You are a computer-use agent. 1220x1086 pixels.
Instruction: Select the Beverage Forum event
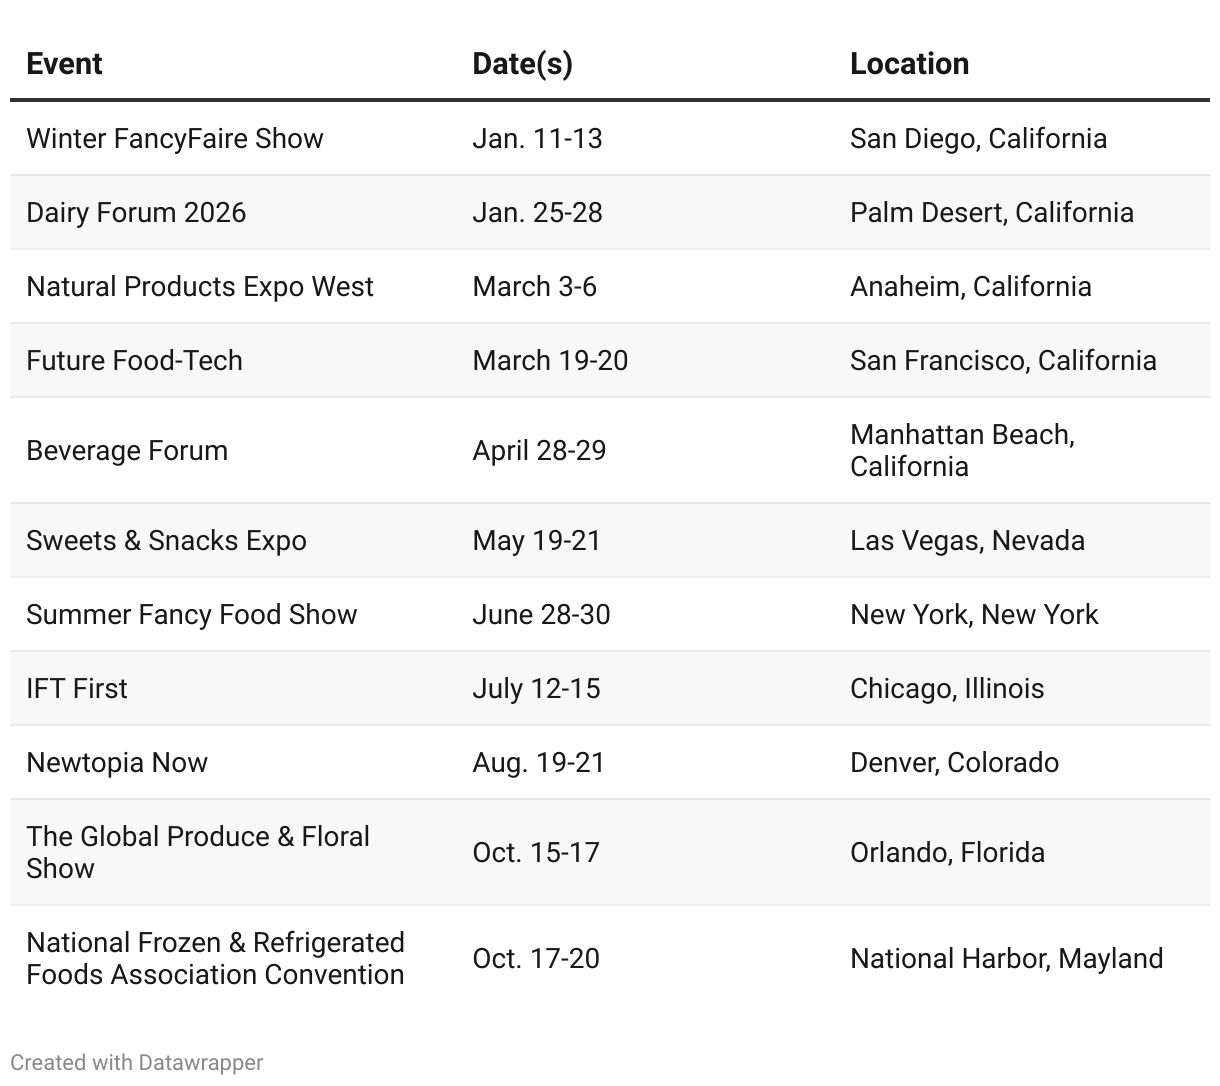(127, 450)
